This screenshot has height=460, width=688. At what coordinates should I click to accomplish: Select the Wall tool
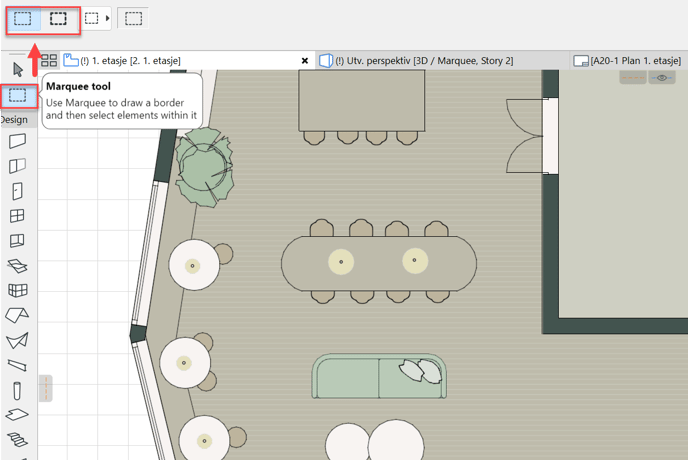click(x=18, y=141)
